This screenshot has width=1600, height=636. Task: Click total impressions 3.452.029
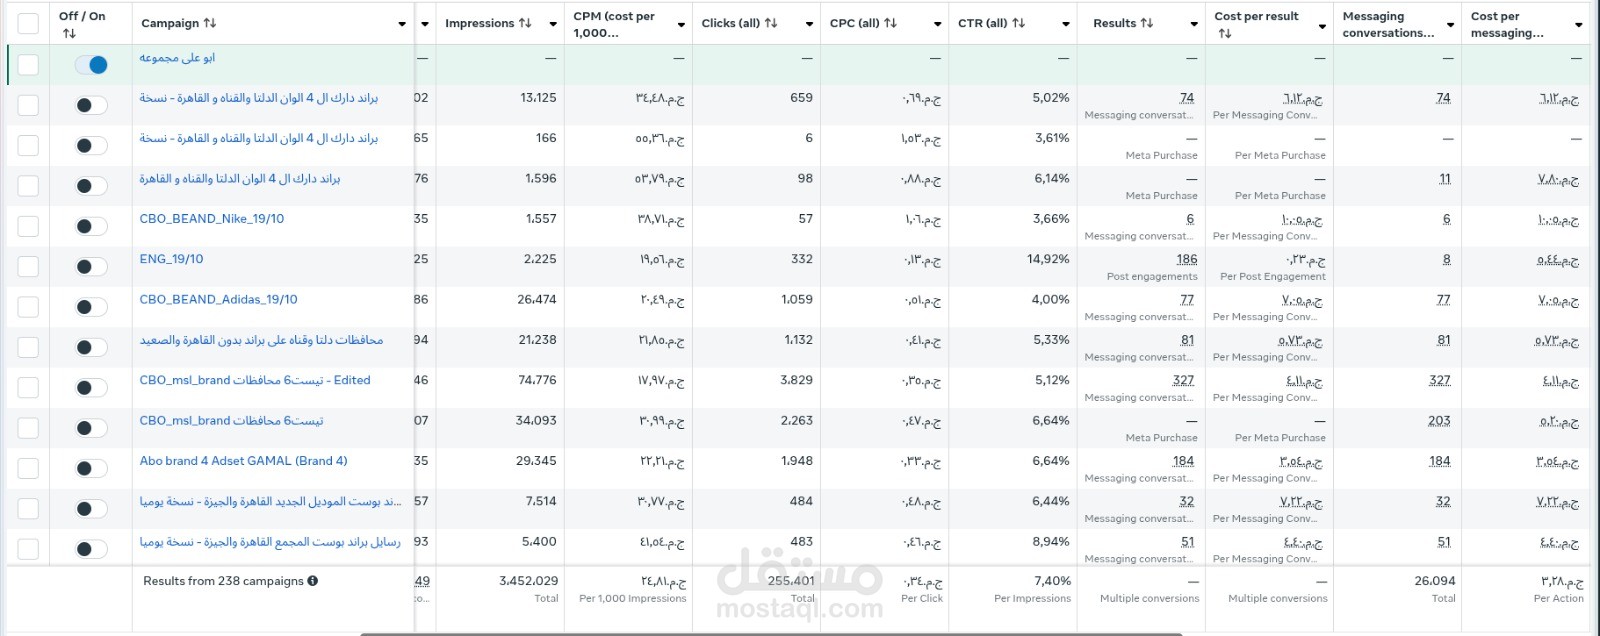click(x=528, y=581)
